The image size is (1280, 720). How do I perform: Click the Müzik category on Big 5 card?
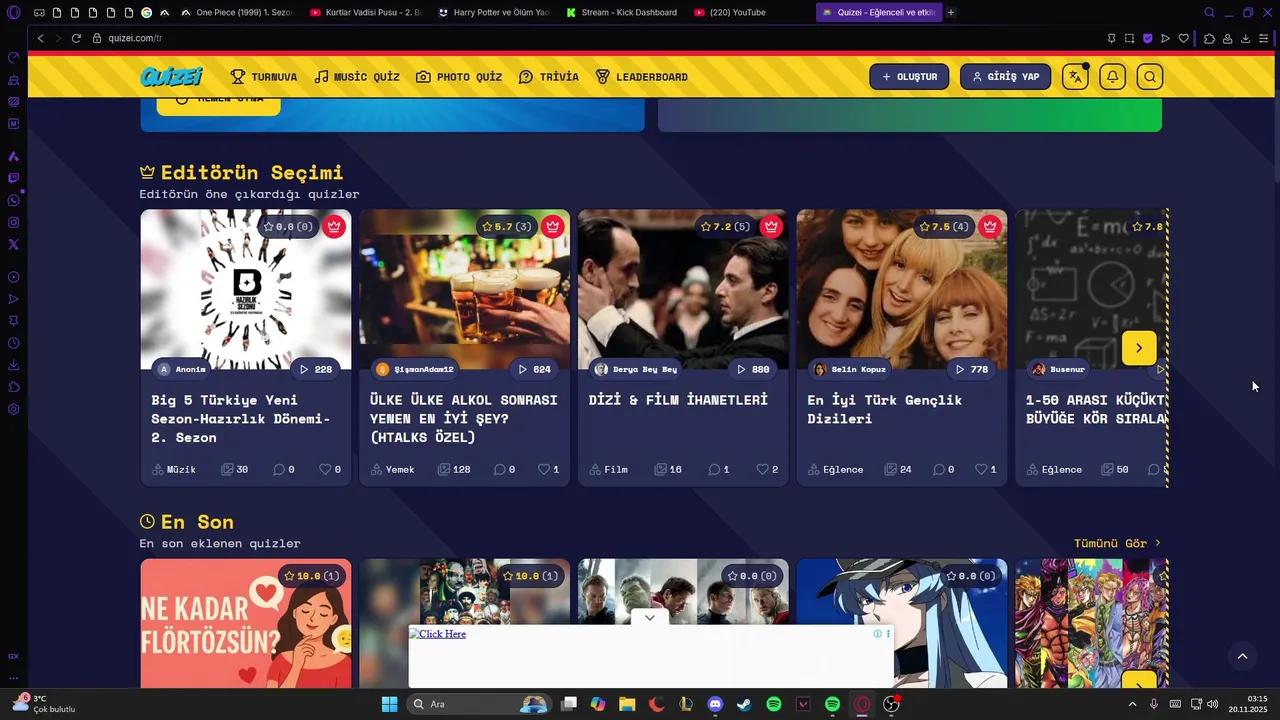173,469
